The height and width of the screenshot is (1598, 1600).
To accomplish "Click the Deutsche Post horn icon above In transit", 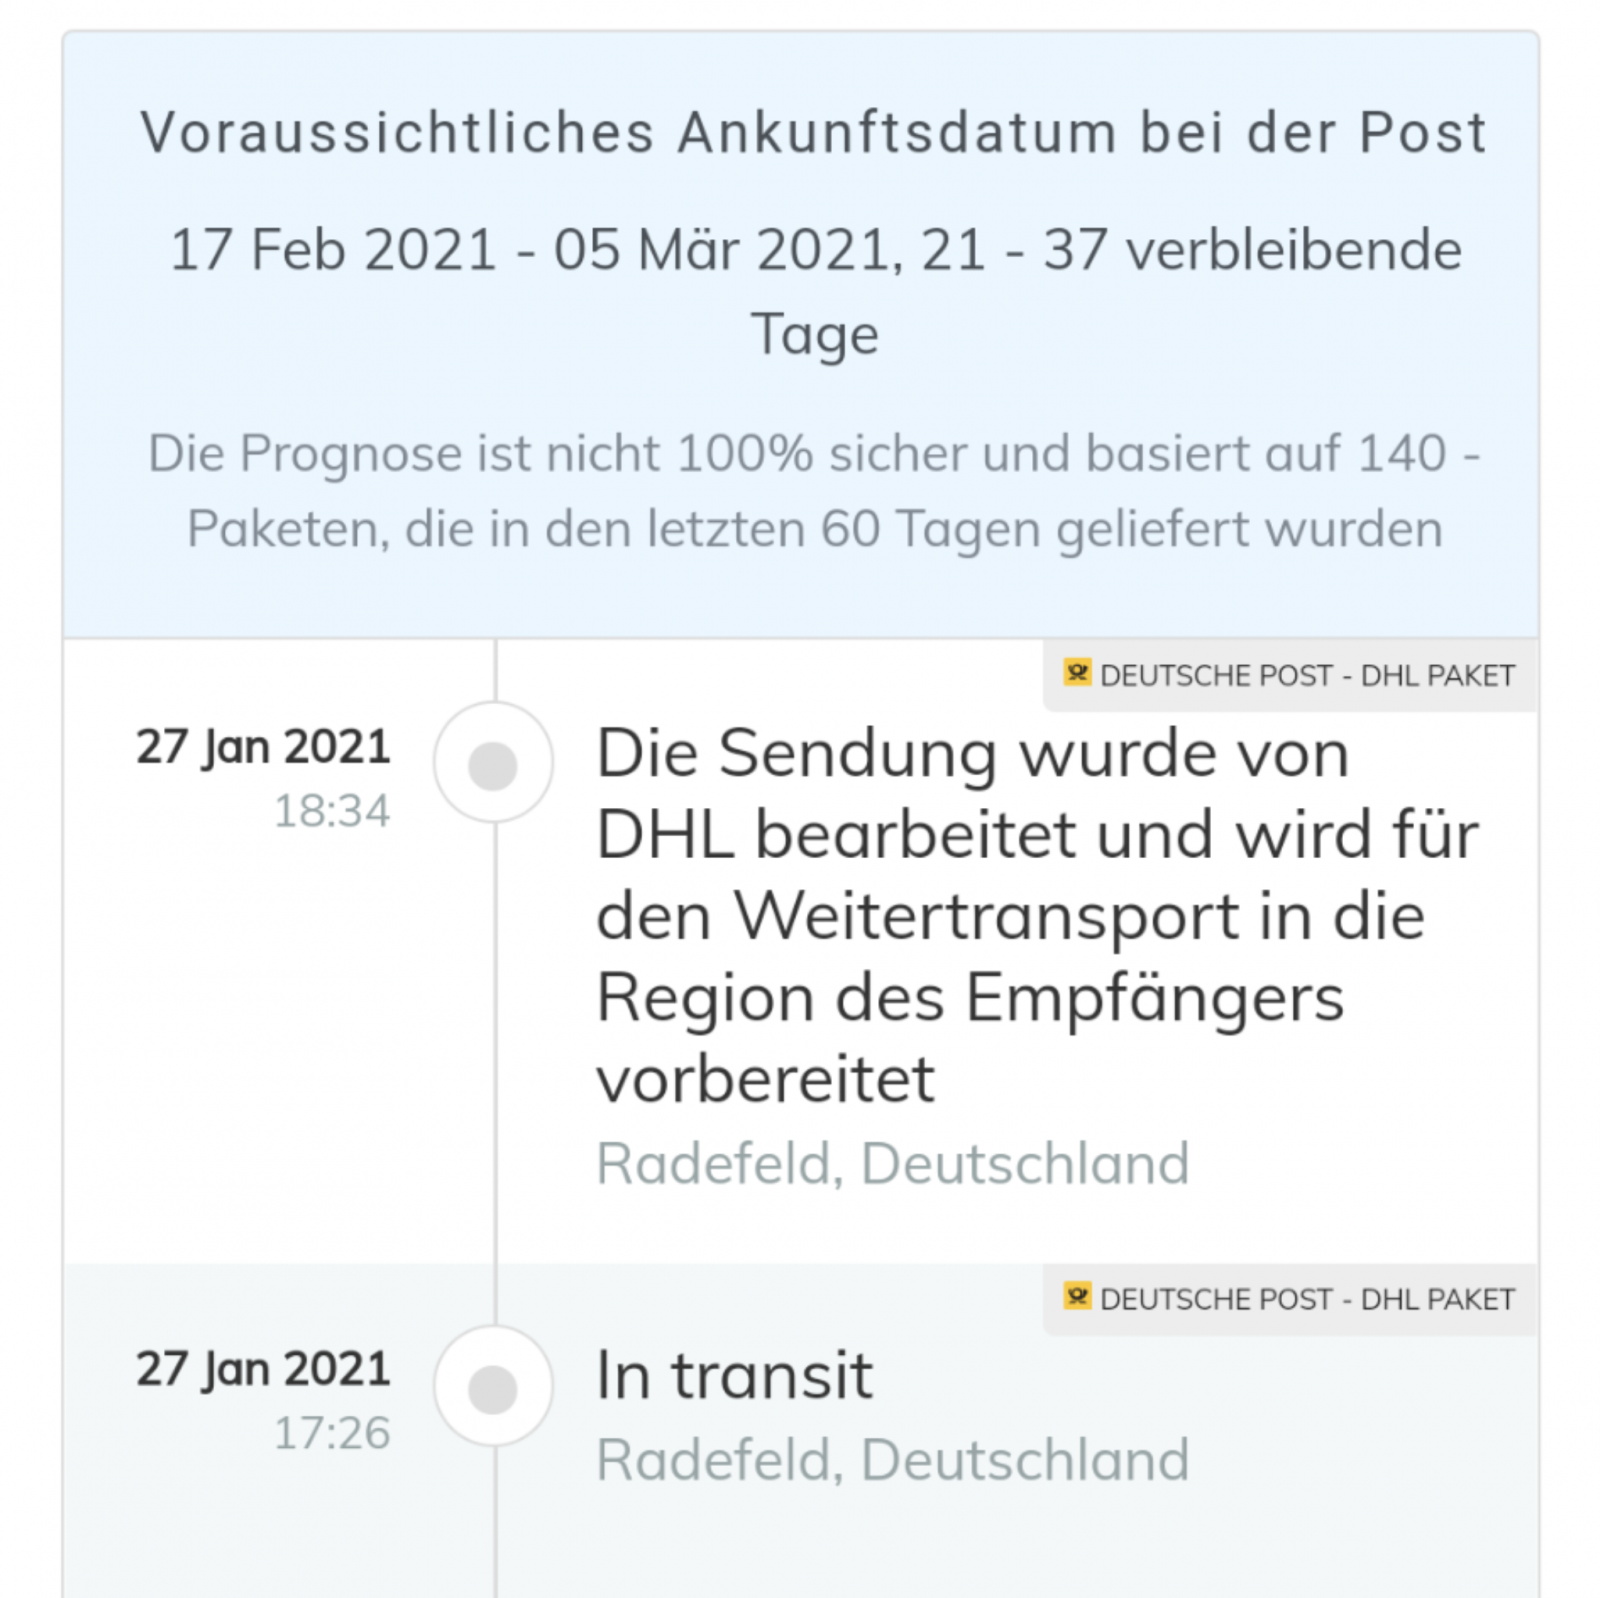I will coord(1077,1297).
